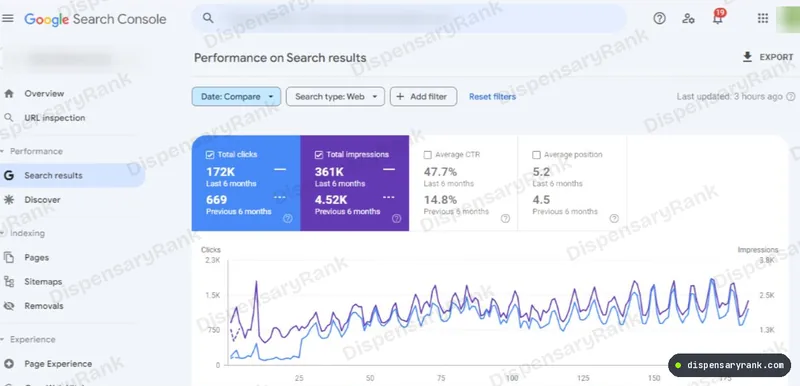Click the help icon in Average CTR card
Image resolution: width=800 pixels, height=386 pixels.
tap(505, 218)
